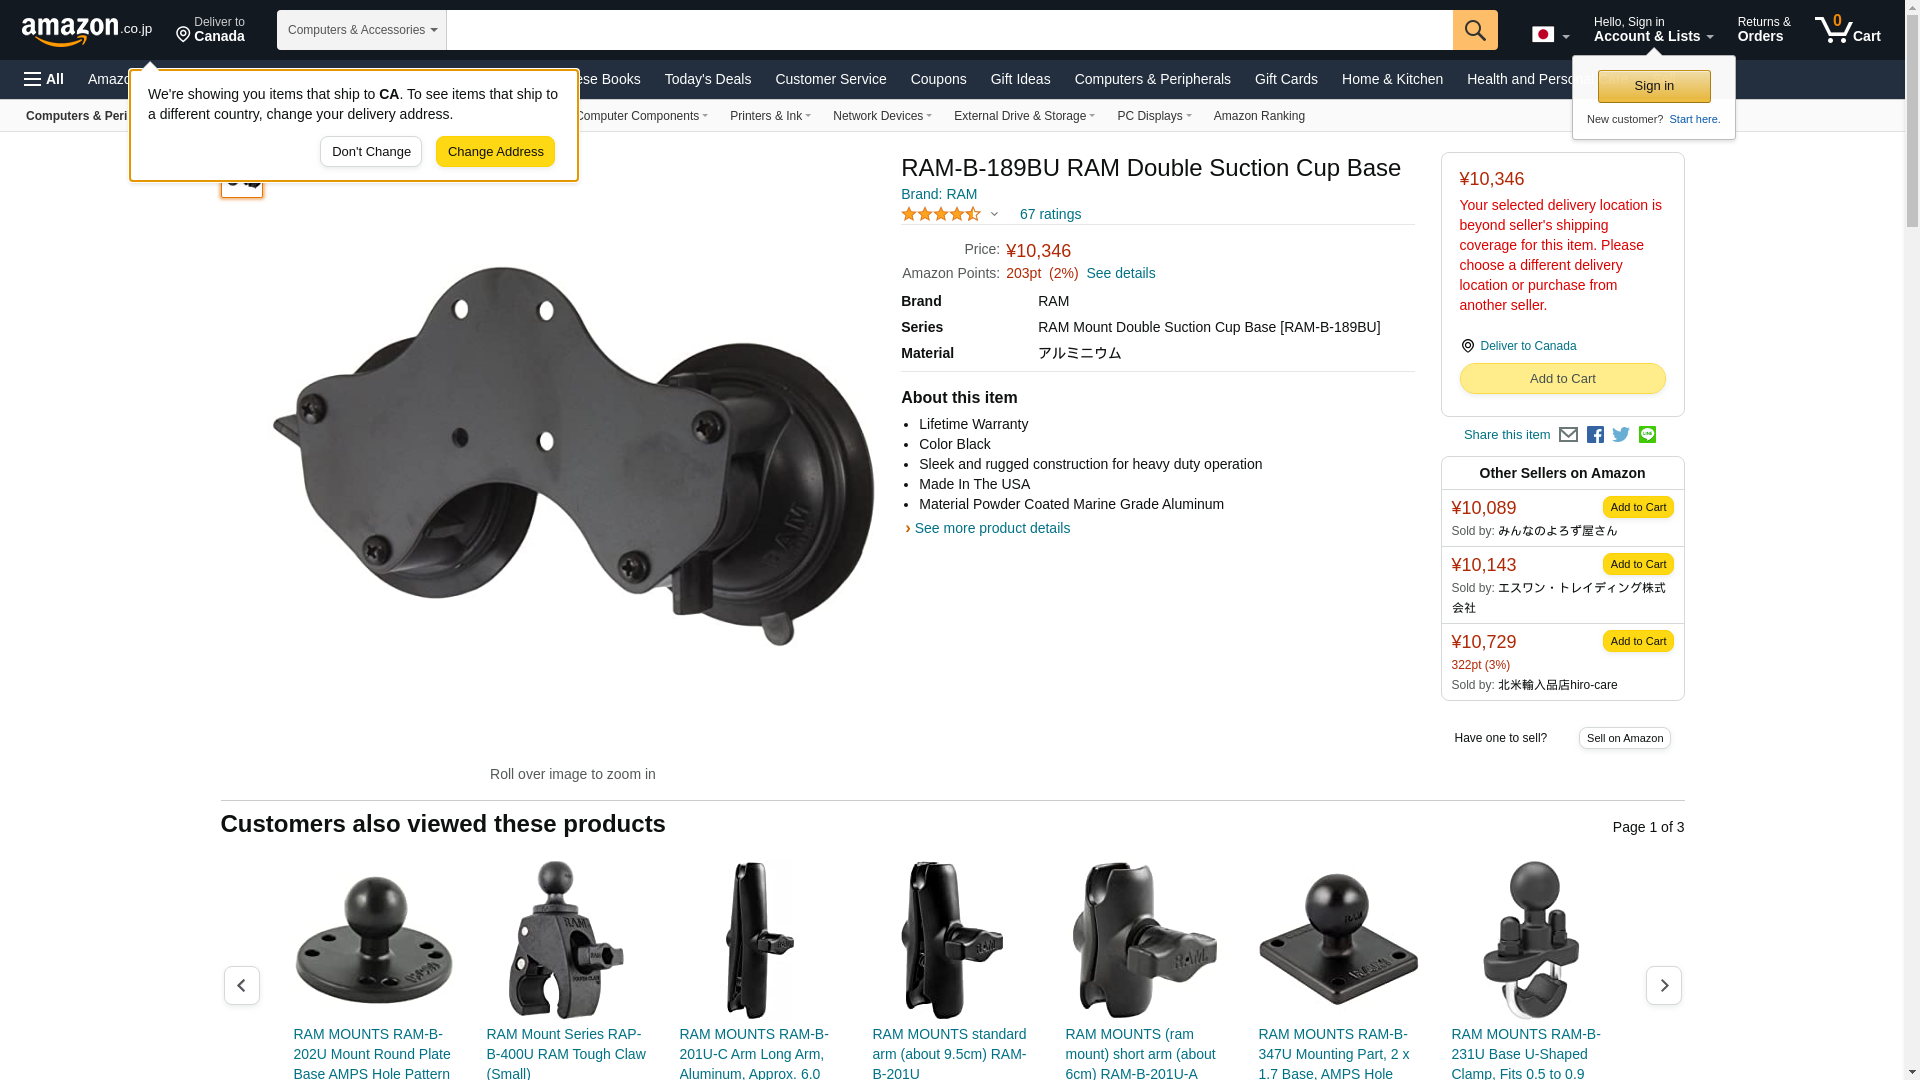Click the yellow Change Address button
1920x1080 pixels.
(x=495, y=152)
